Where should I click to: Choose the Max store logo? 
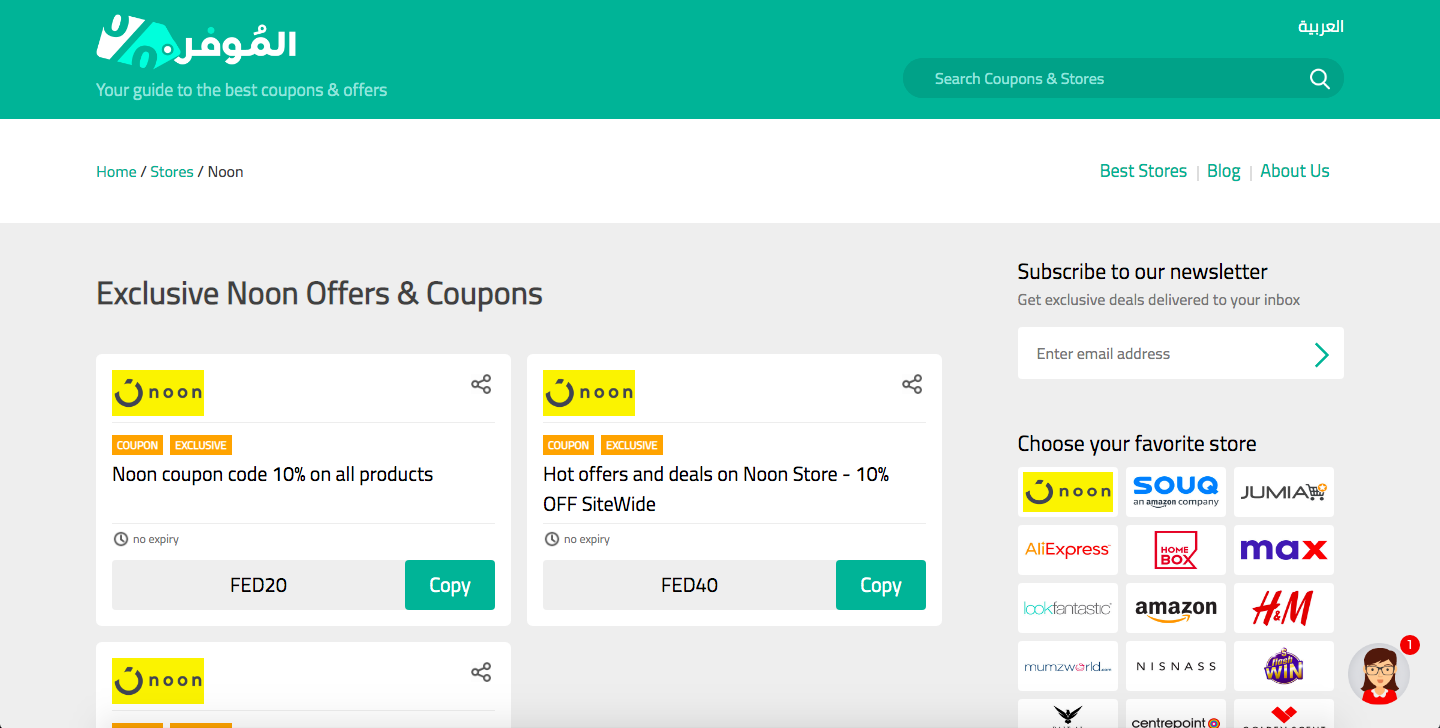point(1284,550)
